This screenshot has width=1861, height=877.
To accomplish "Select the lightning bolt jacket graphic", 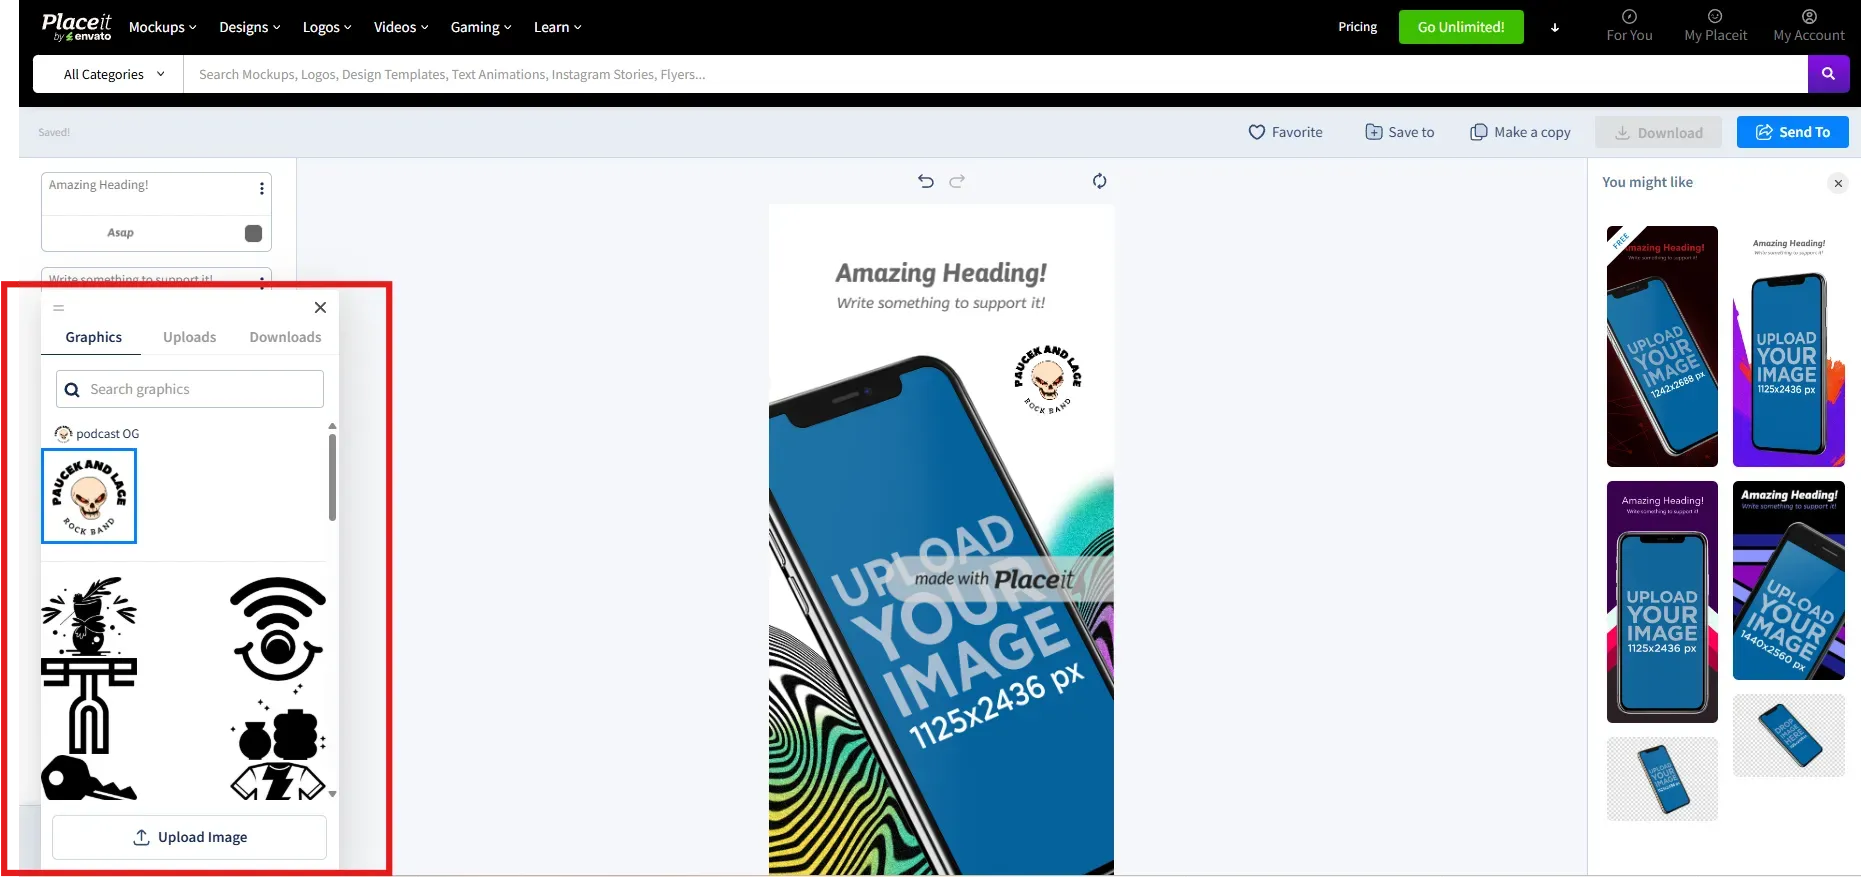I will (278, 781).
